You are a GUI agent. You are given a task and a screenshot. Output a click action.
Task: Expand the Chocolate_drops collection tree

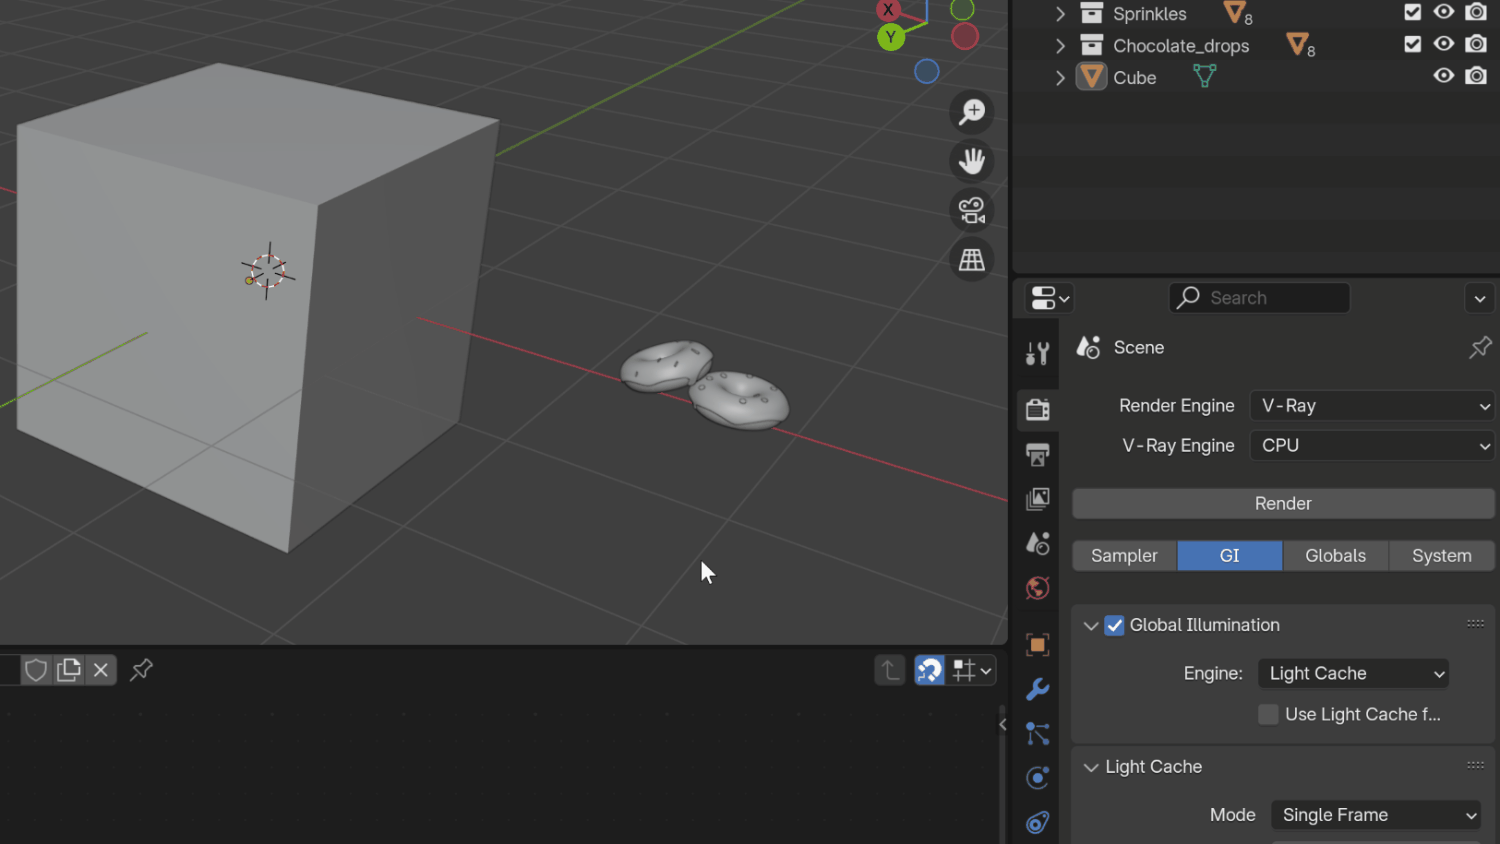pyautogui.click(x=1060, y=45)
